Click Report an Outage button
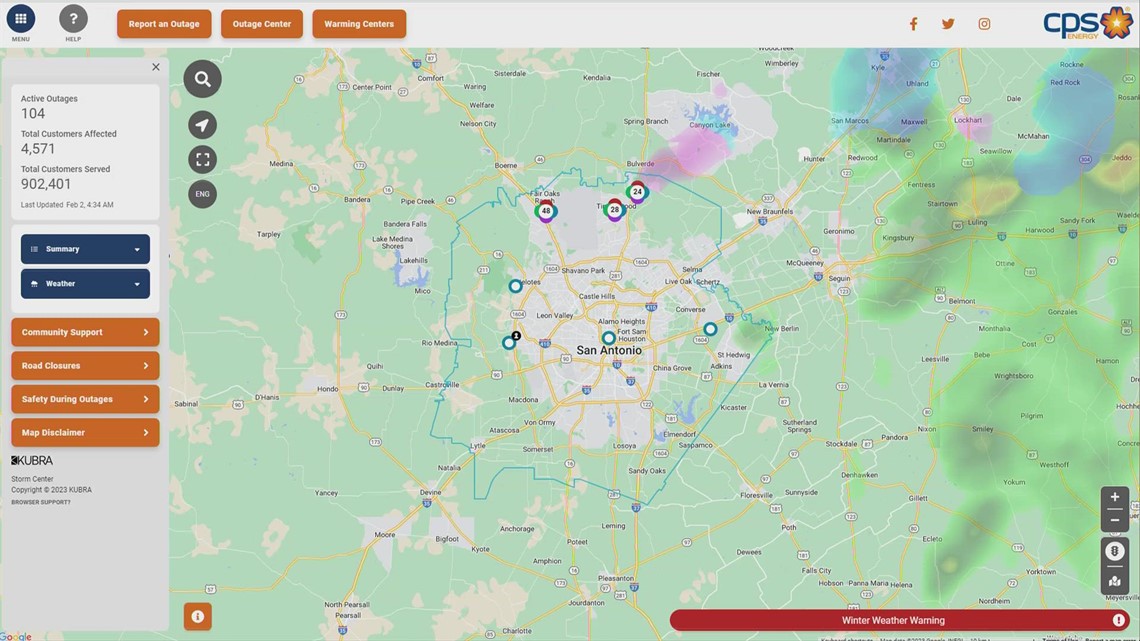This screenshot has height=641, width=1140. [164, 24]
